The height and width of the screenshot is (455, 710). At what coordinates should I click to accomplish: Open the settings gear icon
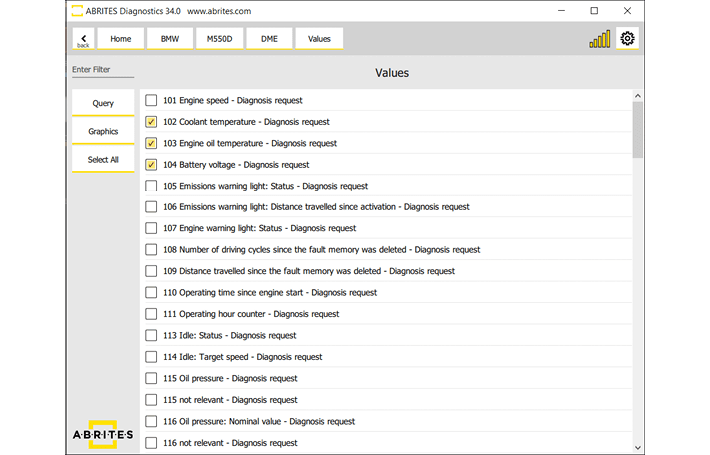click(628, 39)
